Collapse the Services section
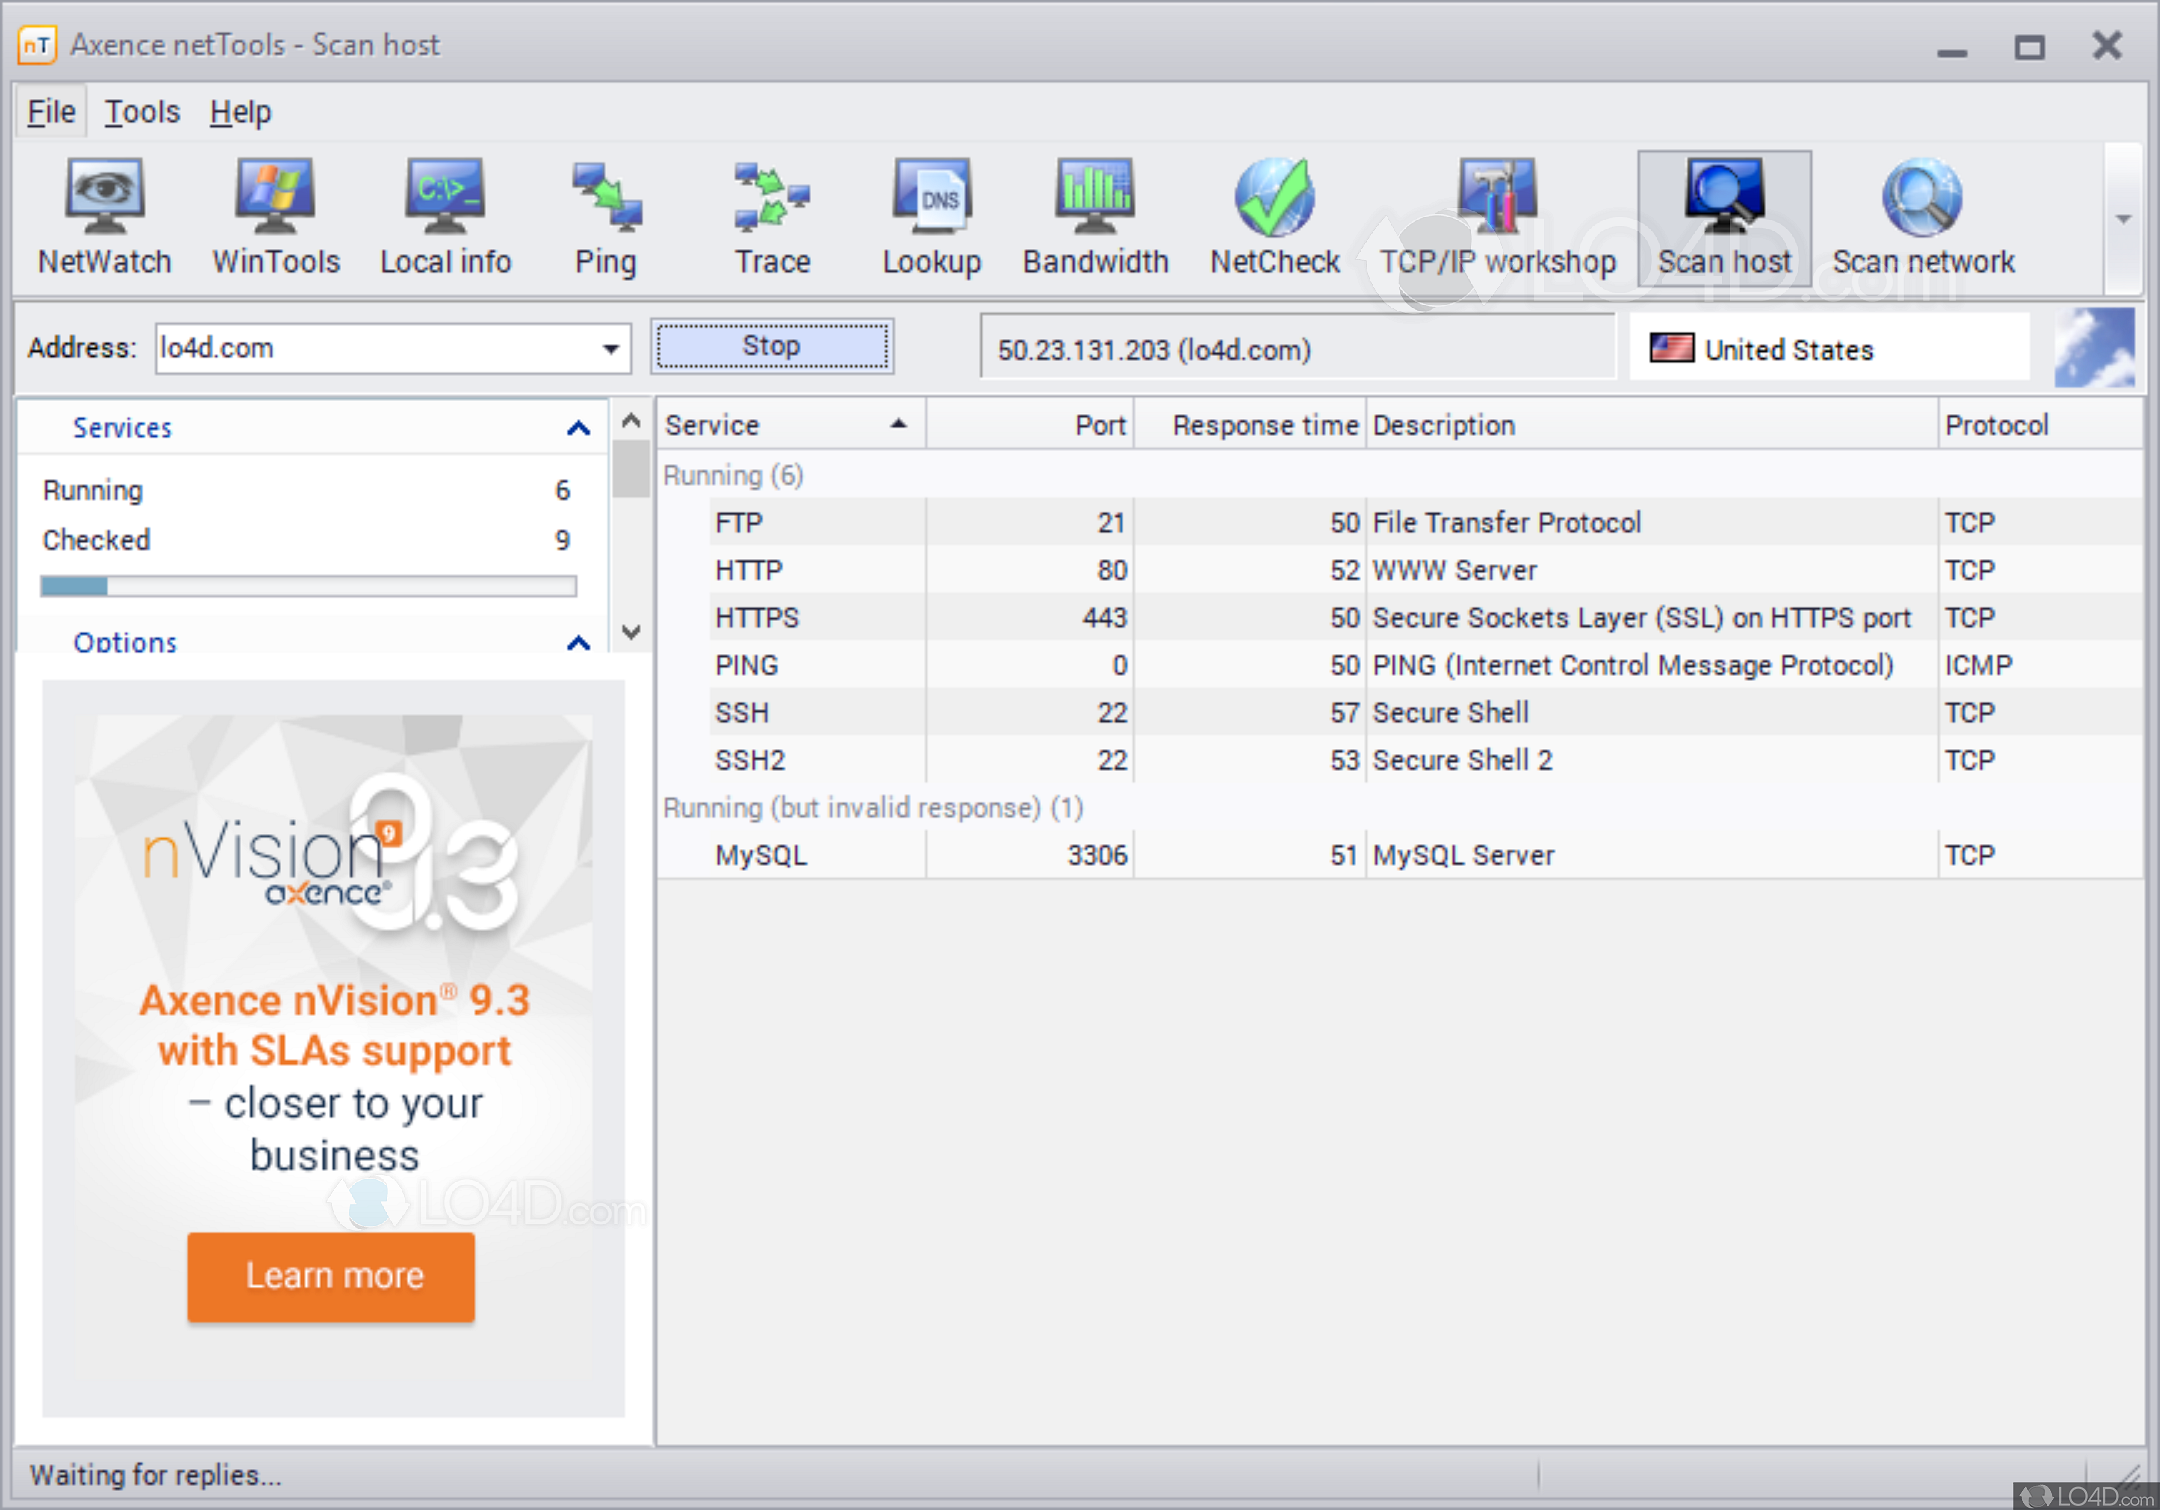Image resolution: width=2160 pixels, height=1510 pixels. pos(578,427)
